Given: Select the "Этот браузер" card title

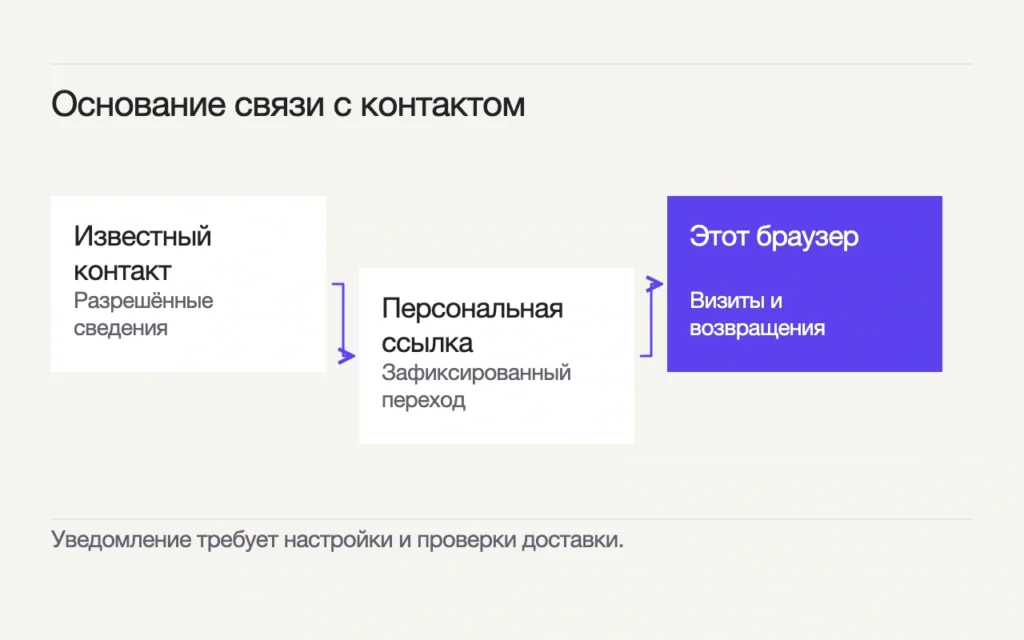Looking at the screenshot, I should pos(774,236).
